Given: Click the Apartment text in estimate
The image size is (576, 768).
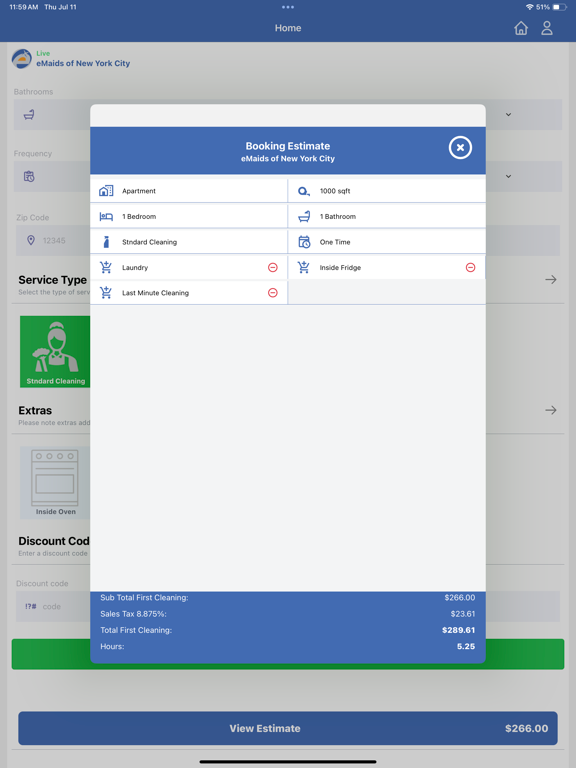Looking at the screenshot, I should (x=139, y=191).
